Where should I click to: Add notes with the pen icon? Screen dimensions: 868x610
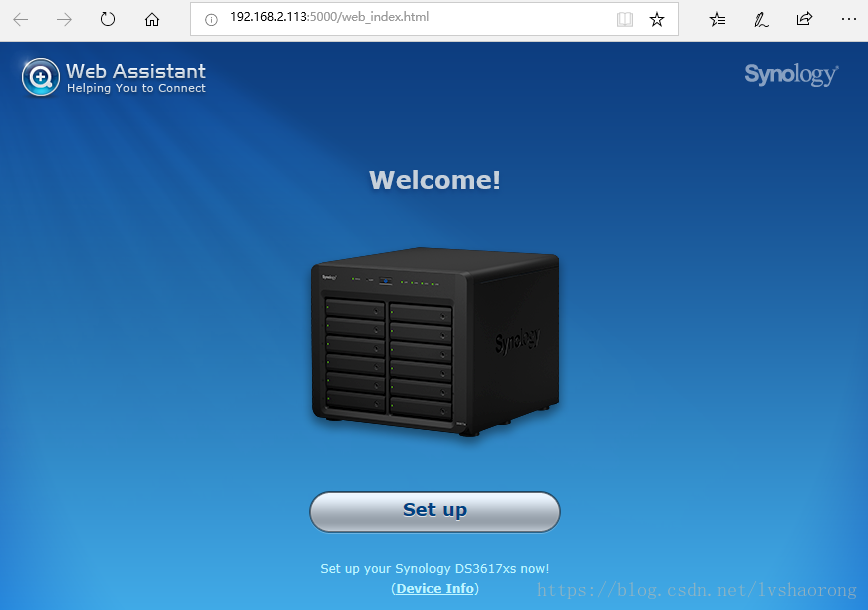coord(761,20)
